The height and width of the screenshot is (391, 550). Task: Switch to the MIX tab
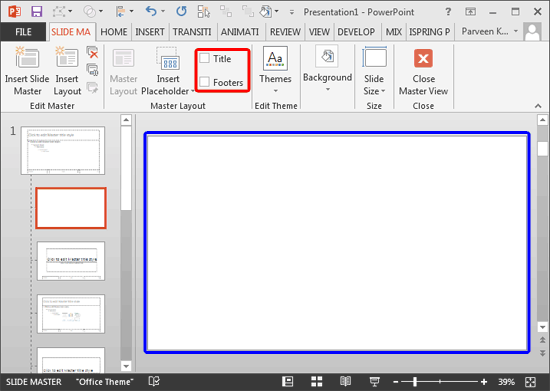click(x=394, y=32)
